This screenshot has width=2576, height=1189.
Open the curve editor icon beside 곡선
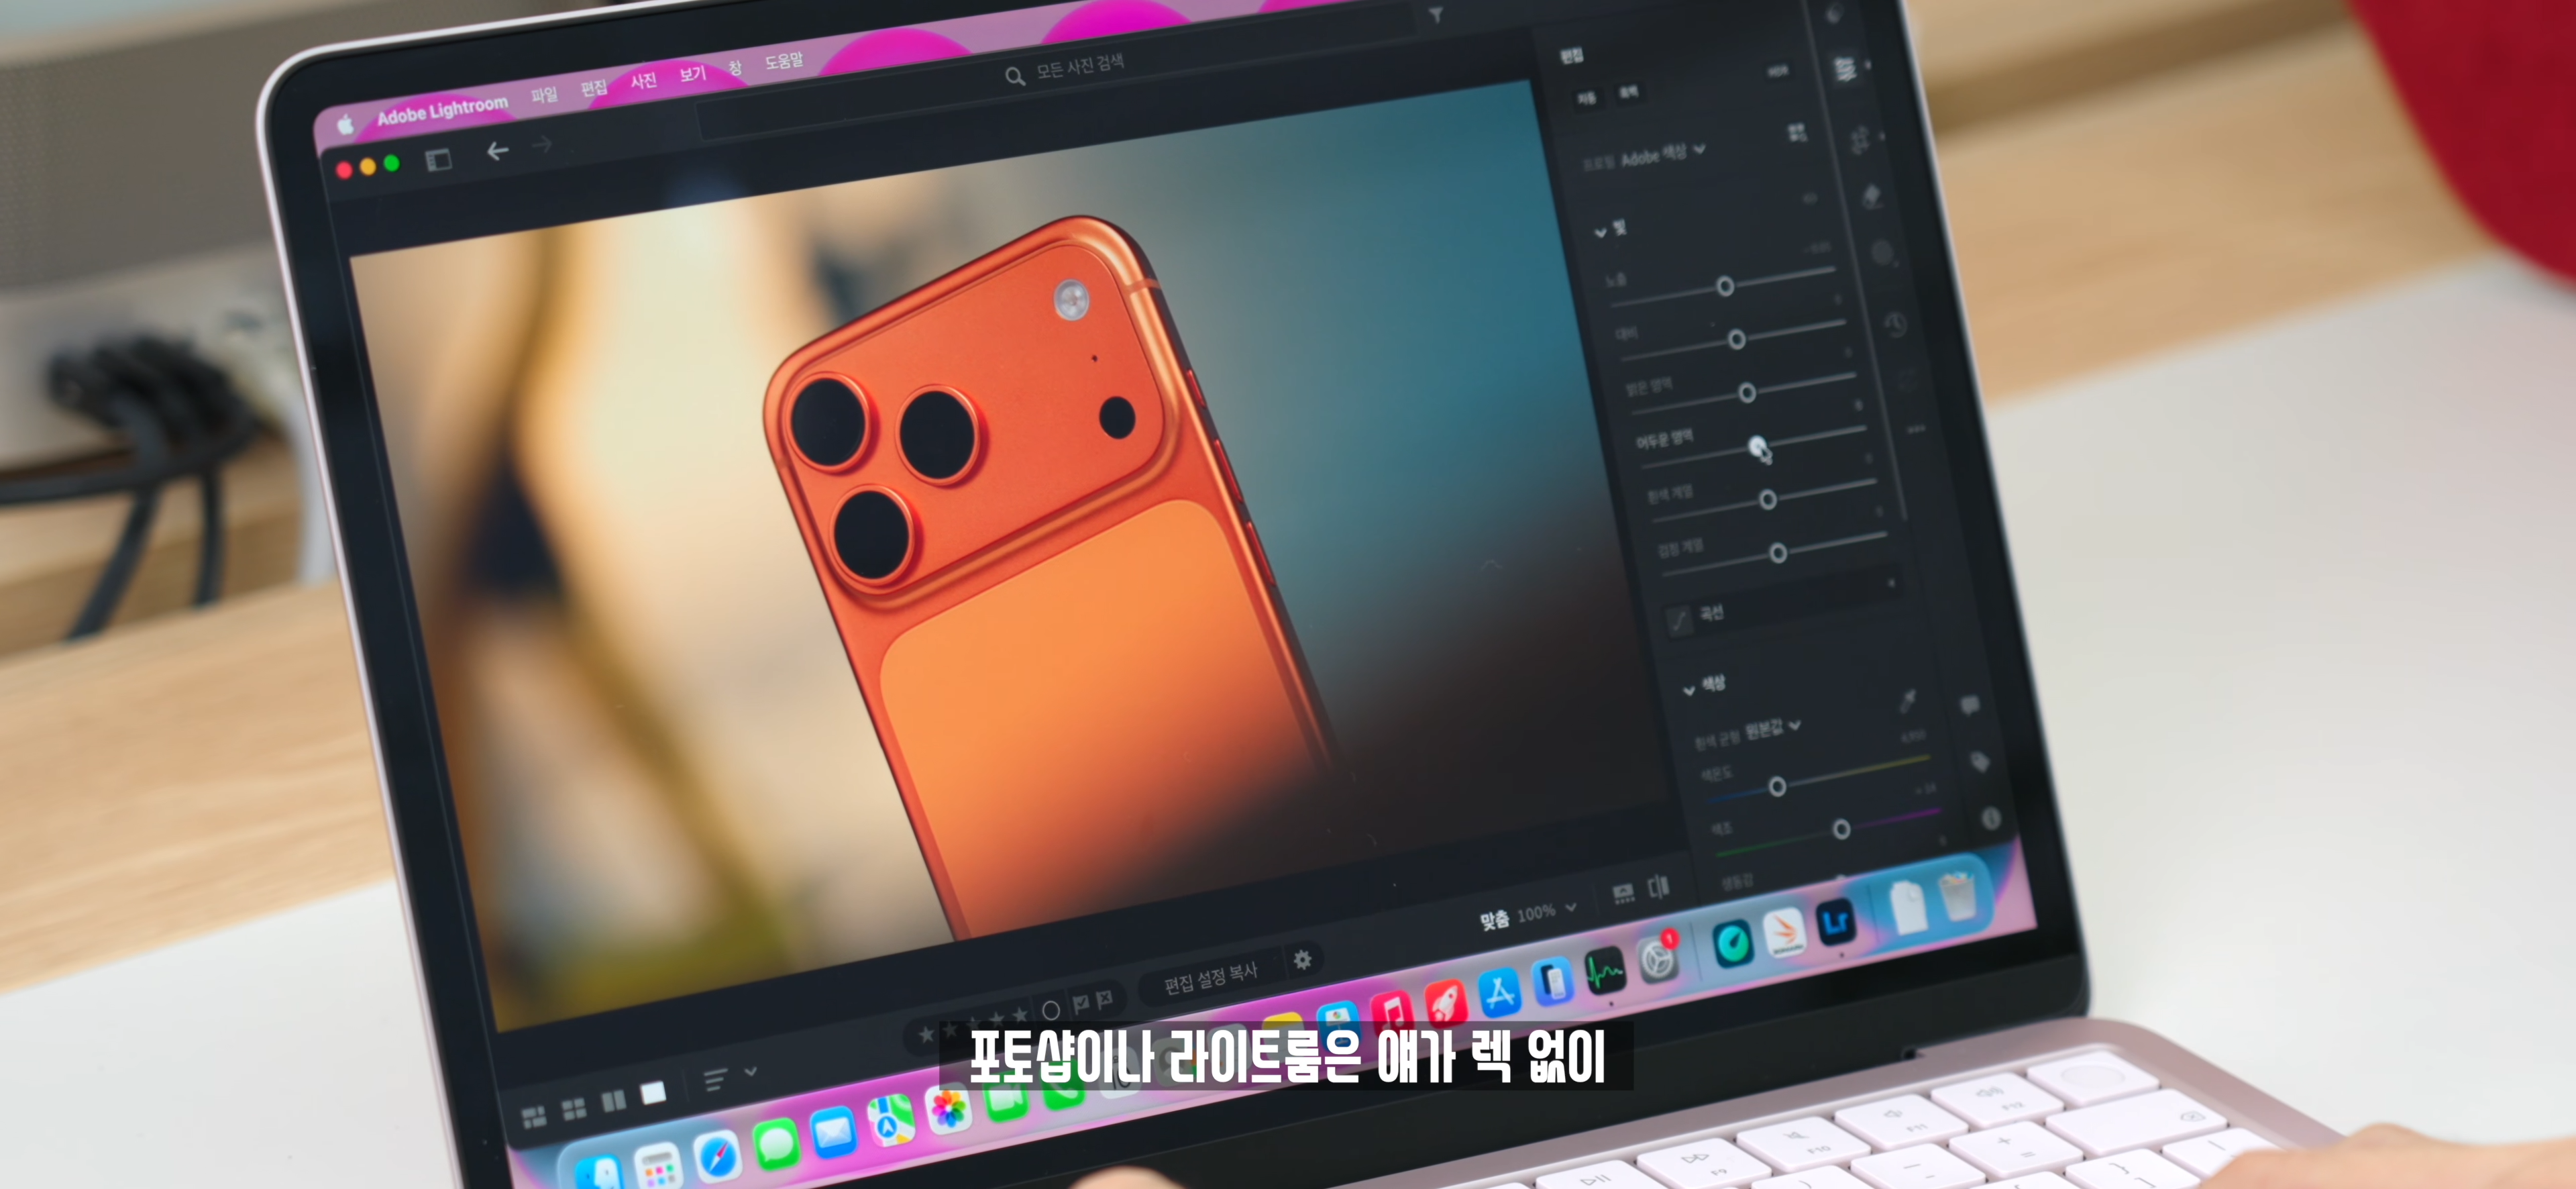pos(1679,620)
